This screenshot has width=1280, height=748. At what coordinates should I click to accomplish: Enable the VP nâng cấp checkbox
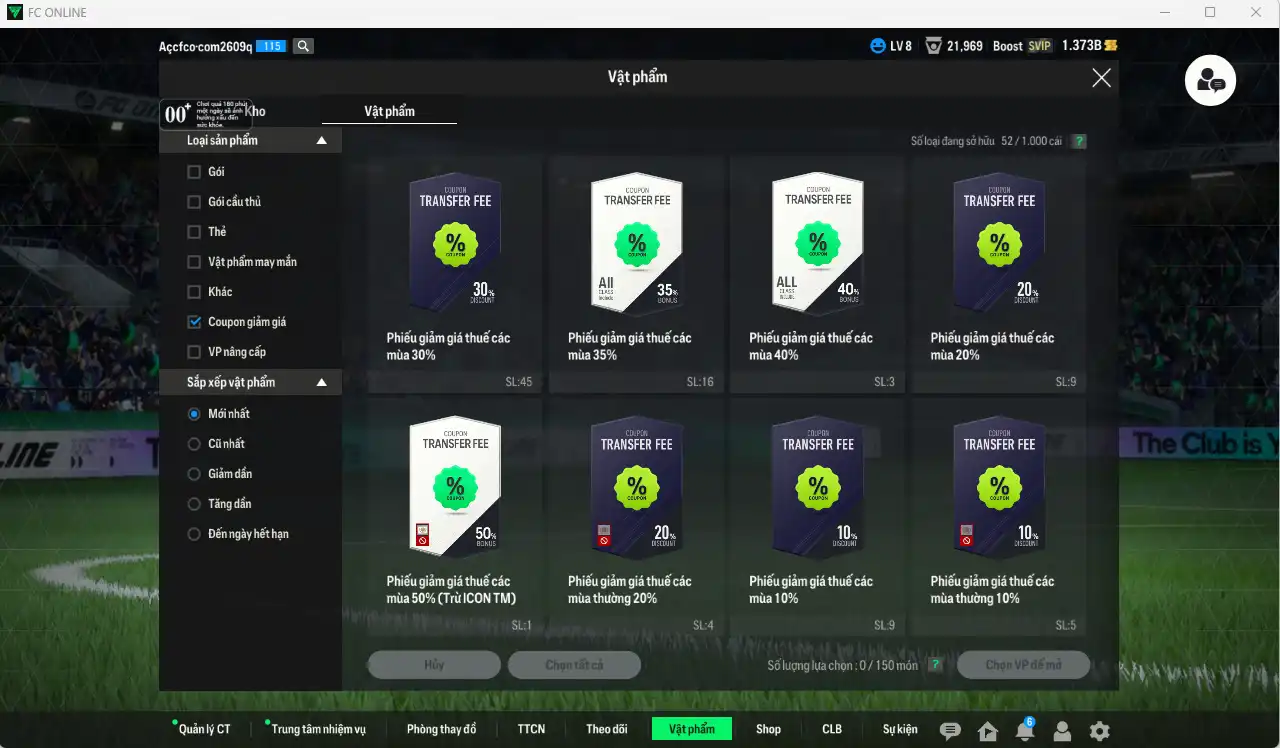tap(194, 352)
